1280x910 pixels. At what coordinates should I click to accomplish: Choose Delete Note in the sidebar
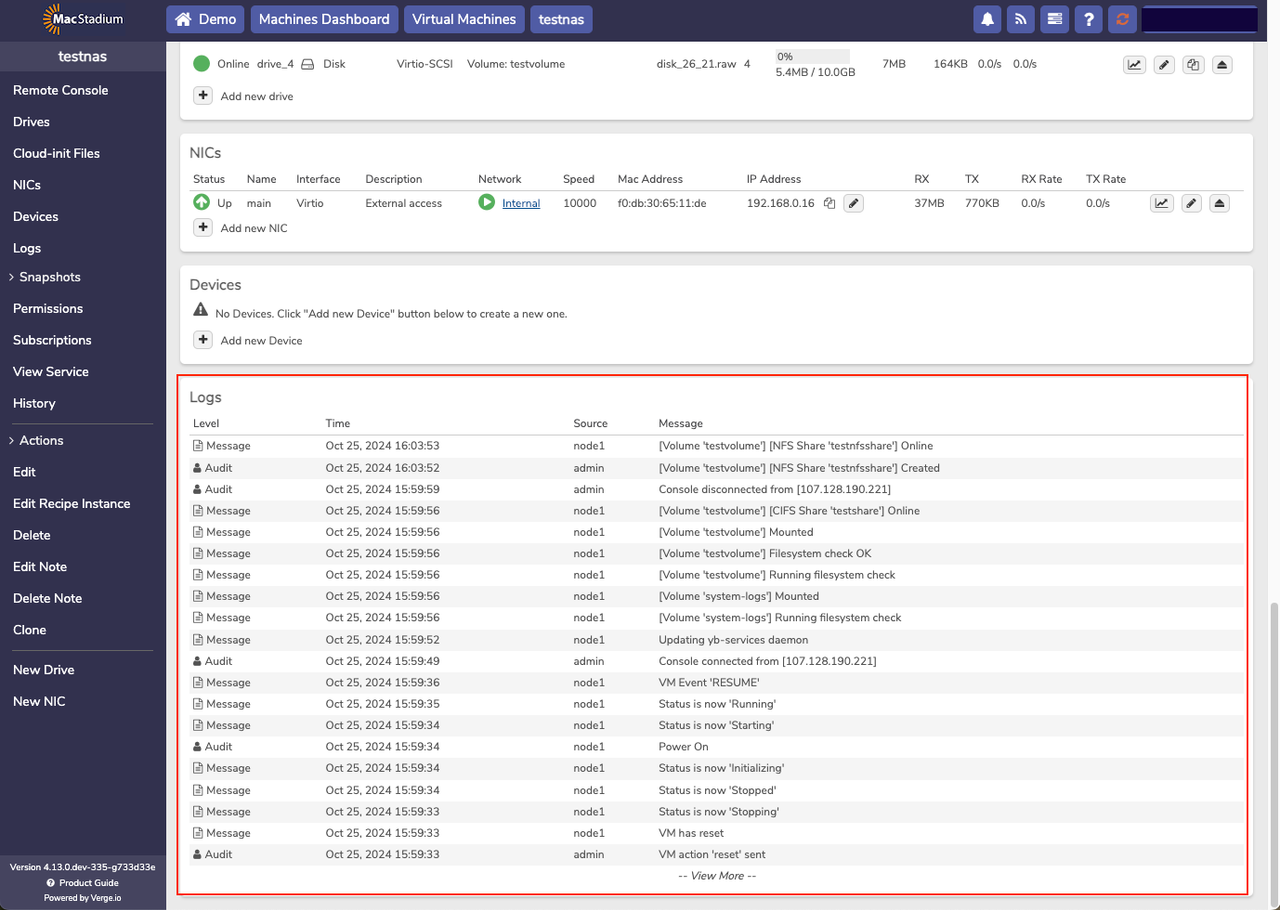[48, 598]
